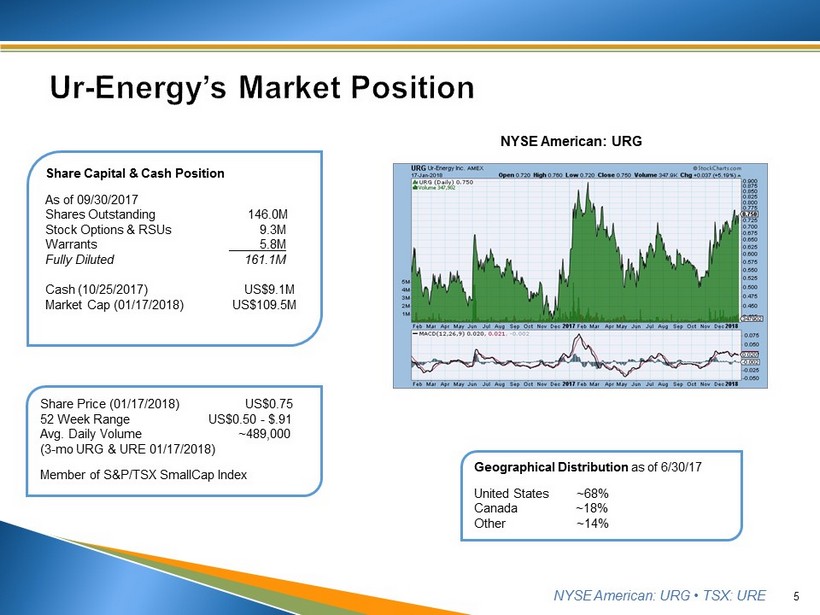The image size is (820, 615).
Task: Select the Share Capital & Cash Position heading
Action: 136,173
